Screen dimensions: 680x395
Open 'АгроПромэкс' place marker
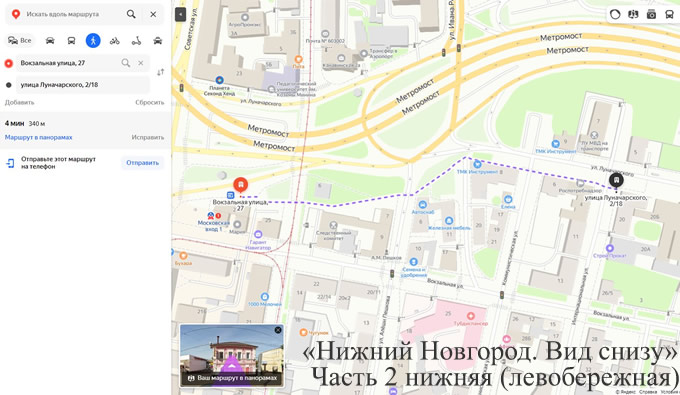tap(245, 17)
